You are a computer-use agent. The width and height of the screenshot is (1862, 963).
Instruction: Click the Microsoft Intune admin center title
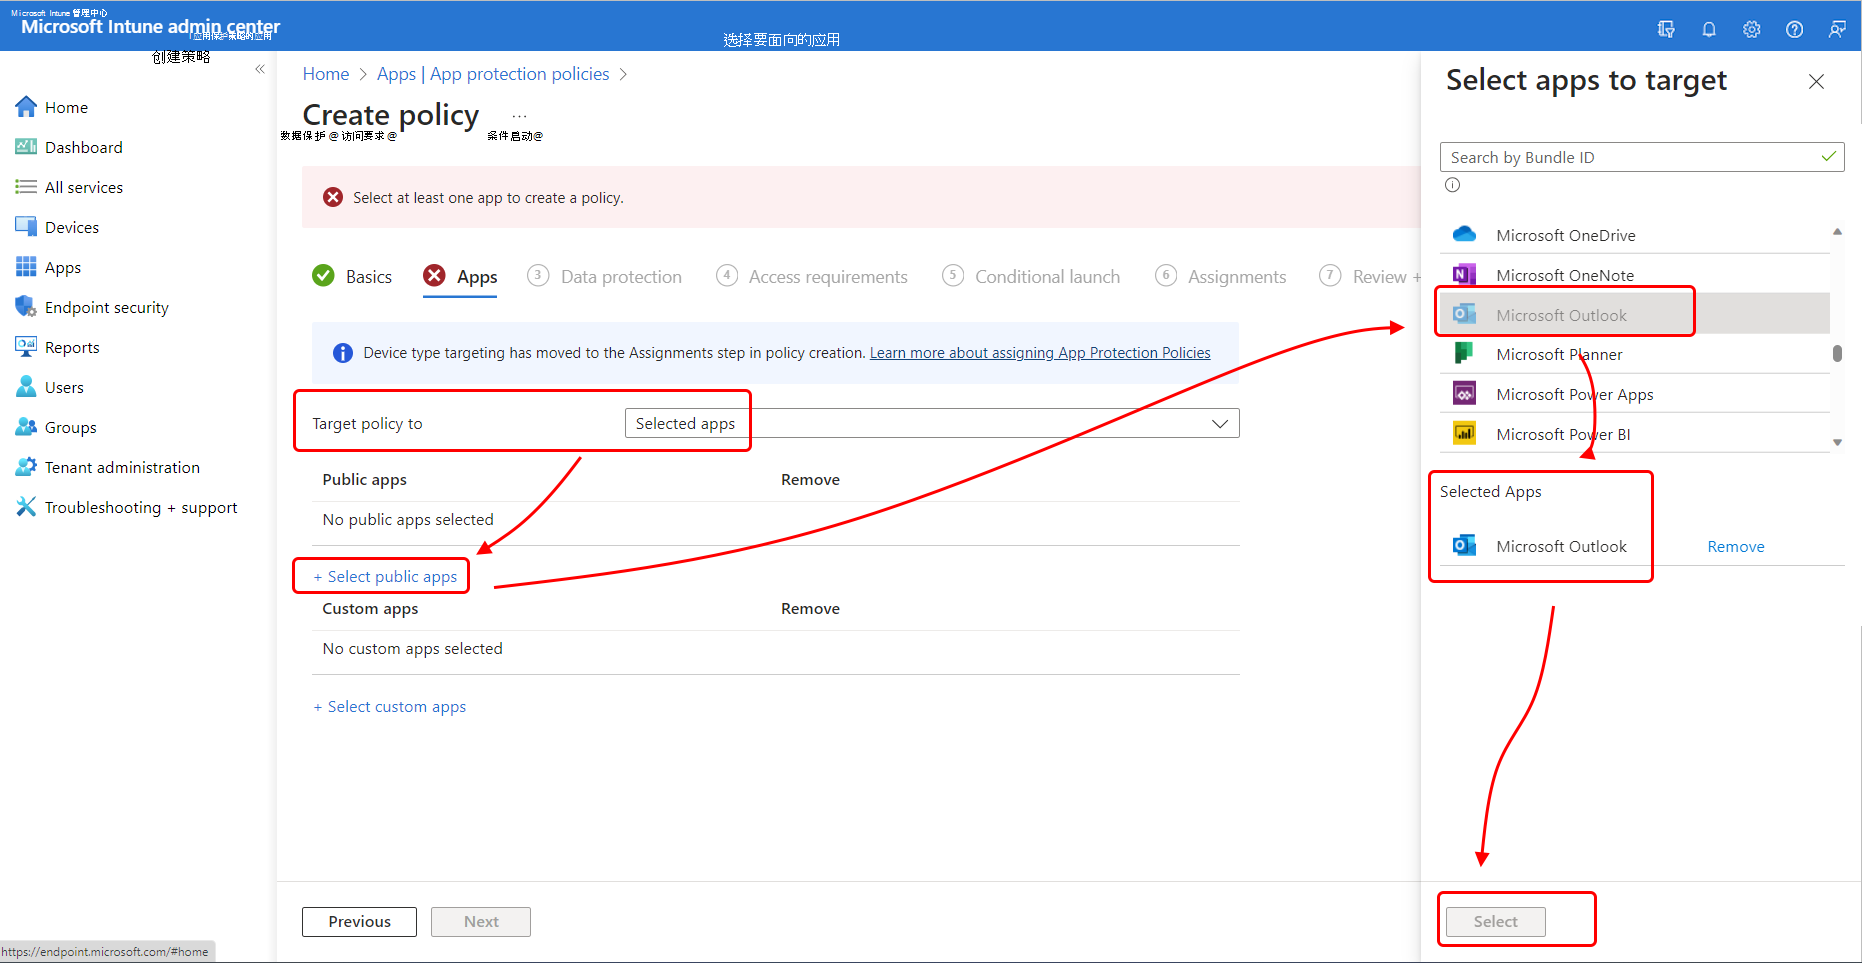click(x=150, y=26)
